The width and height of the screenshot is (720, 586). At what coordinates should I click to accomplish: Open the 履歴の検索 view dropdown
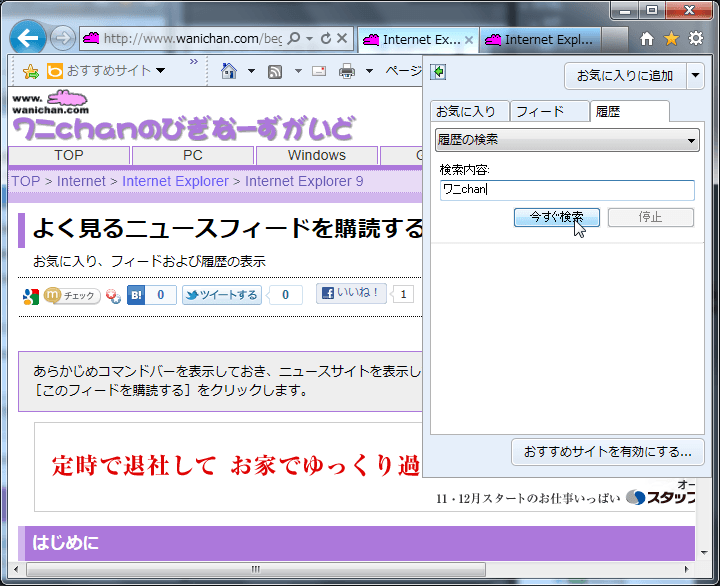pos(567,140)
